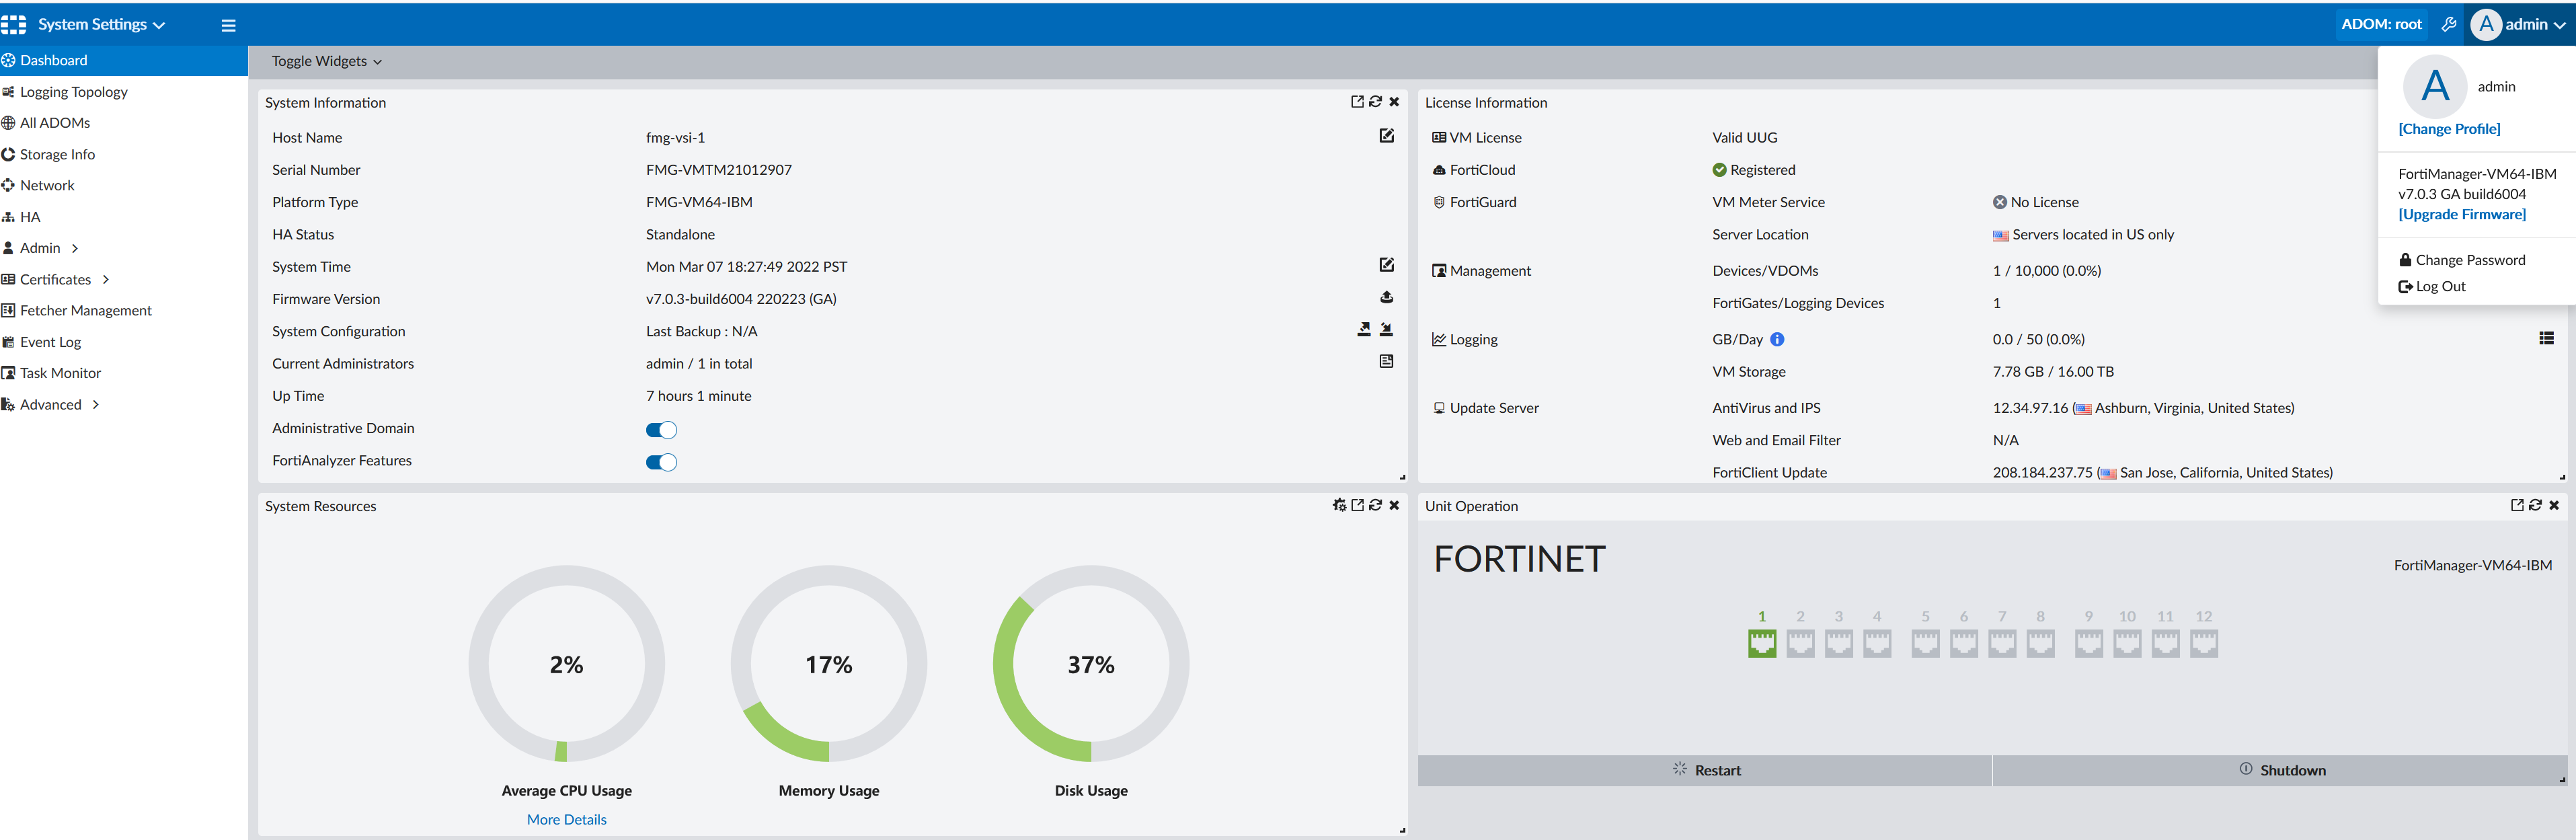Click the Disk Usage gauge

[1090, 665]
